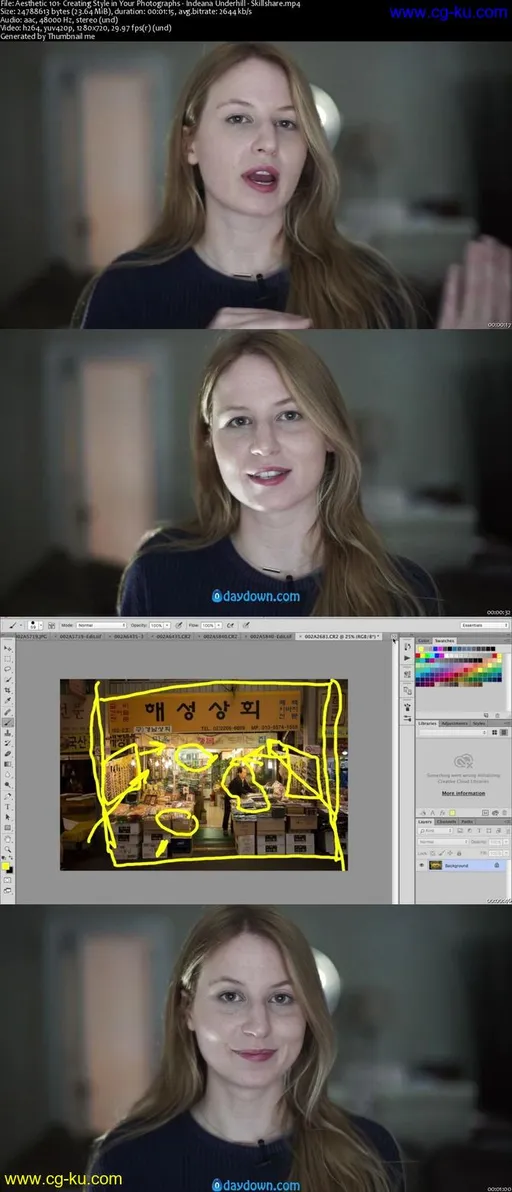This screenshot has height=1192, width=512.
Task: Open the brush Mode dropdown set to Normal
Action: pos(100,625)
